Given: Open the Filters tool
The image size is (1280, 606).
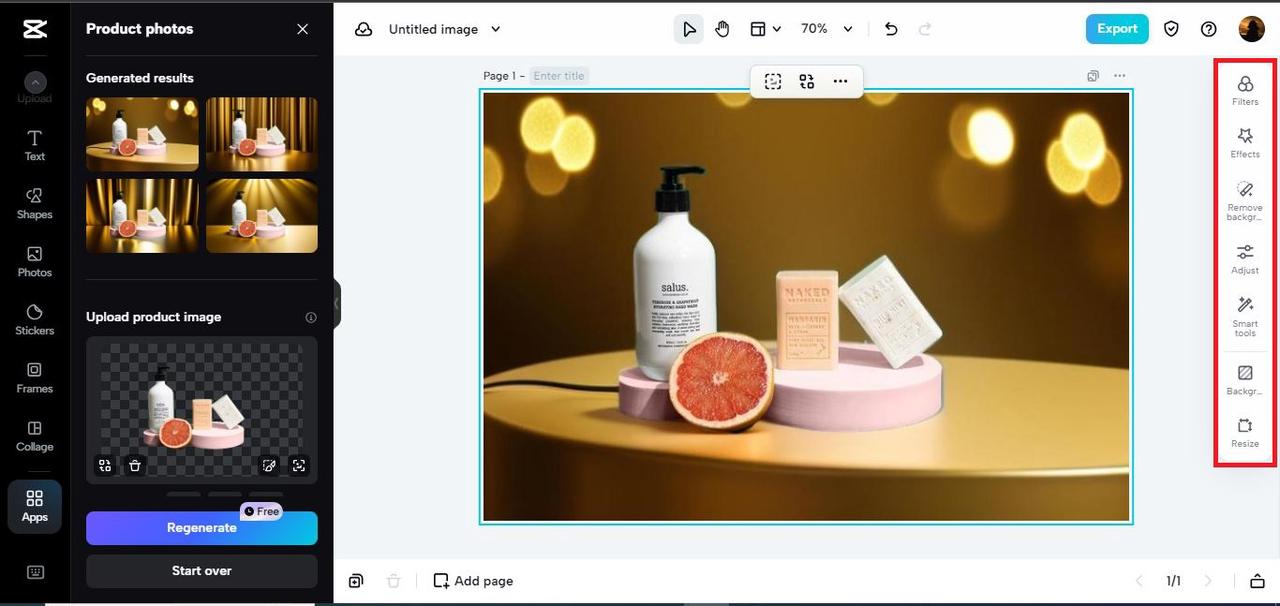Looking at the screenshot, I should pyautogui.click(x=1245, y=90).
